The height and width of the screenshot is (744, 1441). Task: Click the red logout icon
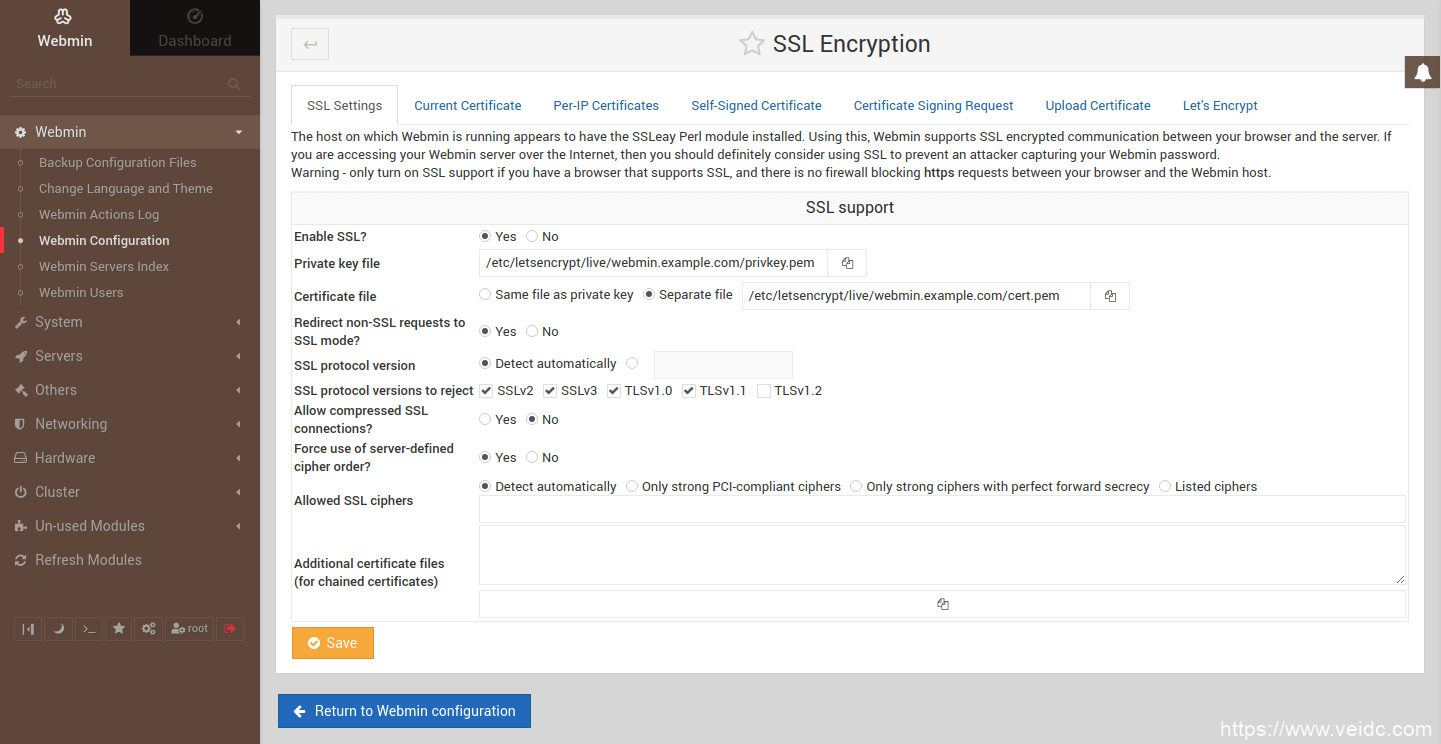230,629
